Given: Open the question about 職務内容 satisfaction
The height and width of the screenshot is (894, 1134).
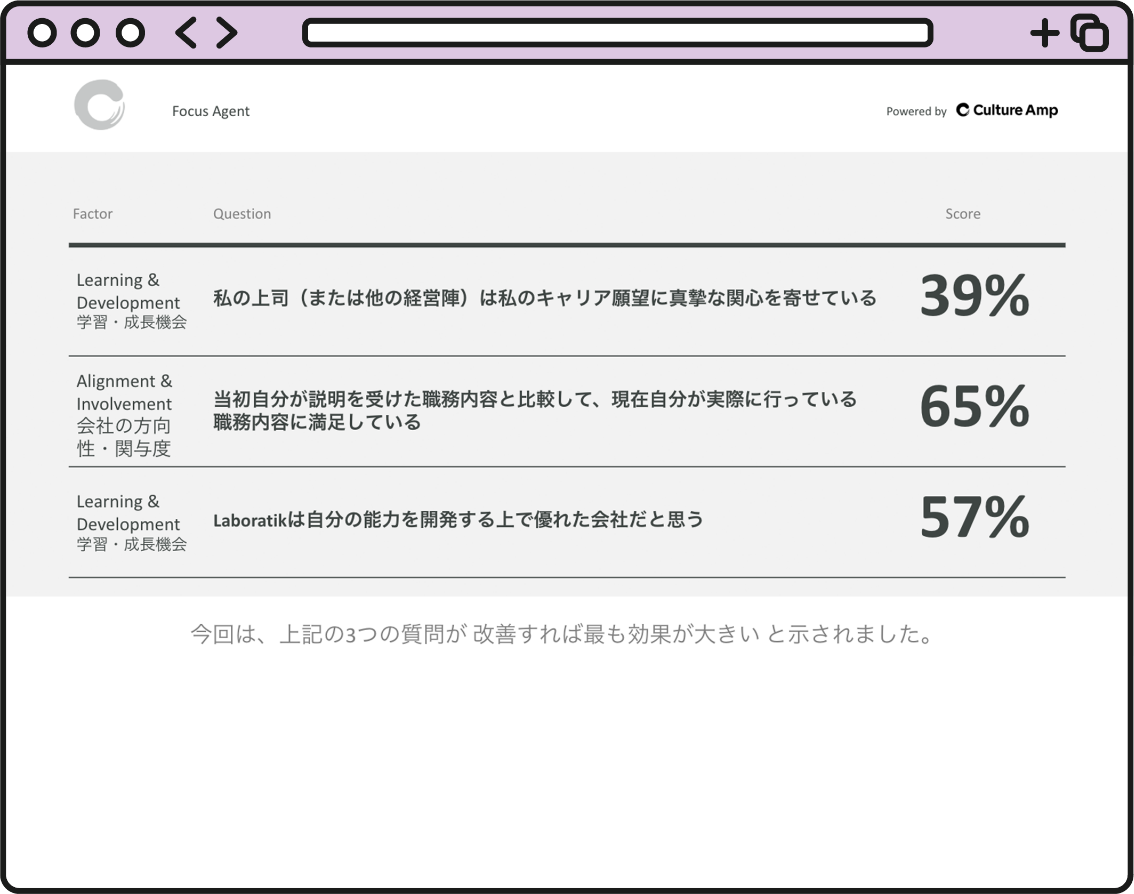Looking at the screenshot, I should click(535, 410).
